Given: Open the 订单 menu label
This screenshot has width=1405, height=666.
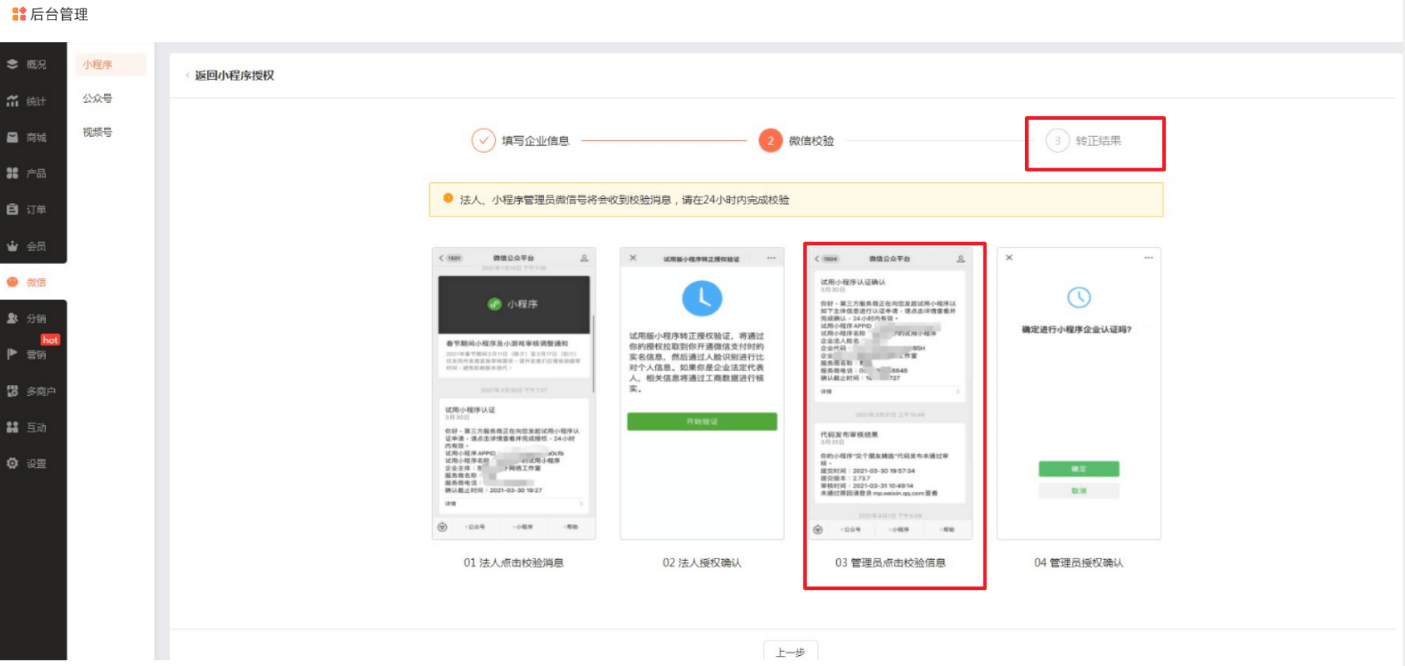Looking at the screenshot, I should click(x=36, y=209).
